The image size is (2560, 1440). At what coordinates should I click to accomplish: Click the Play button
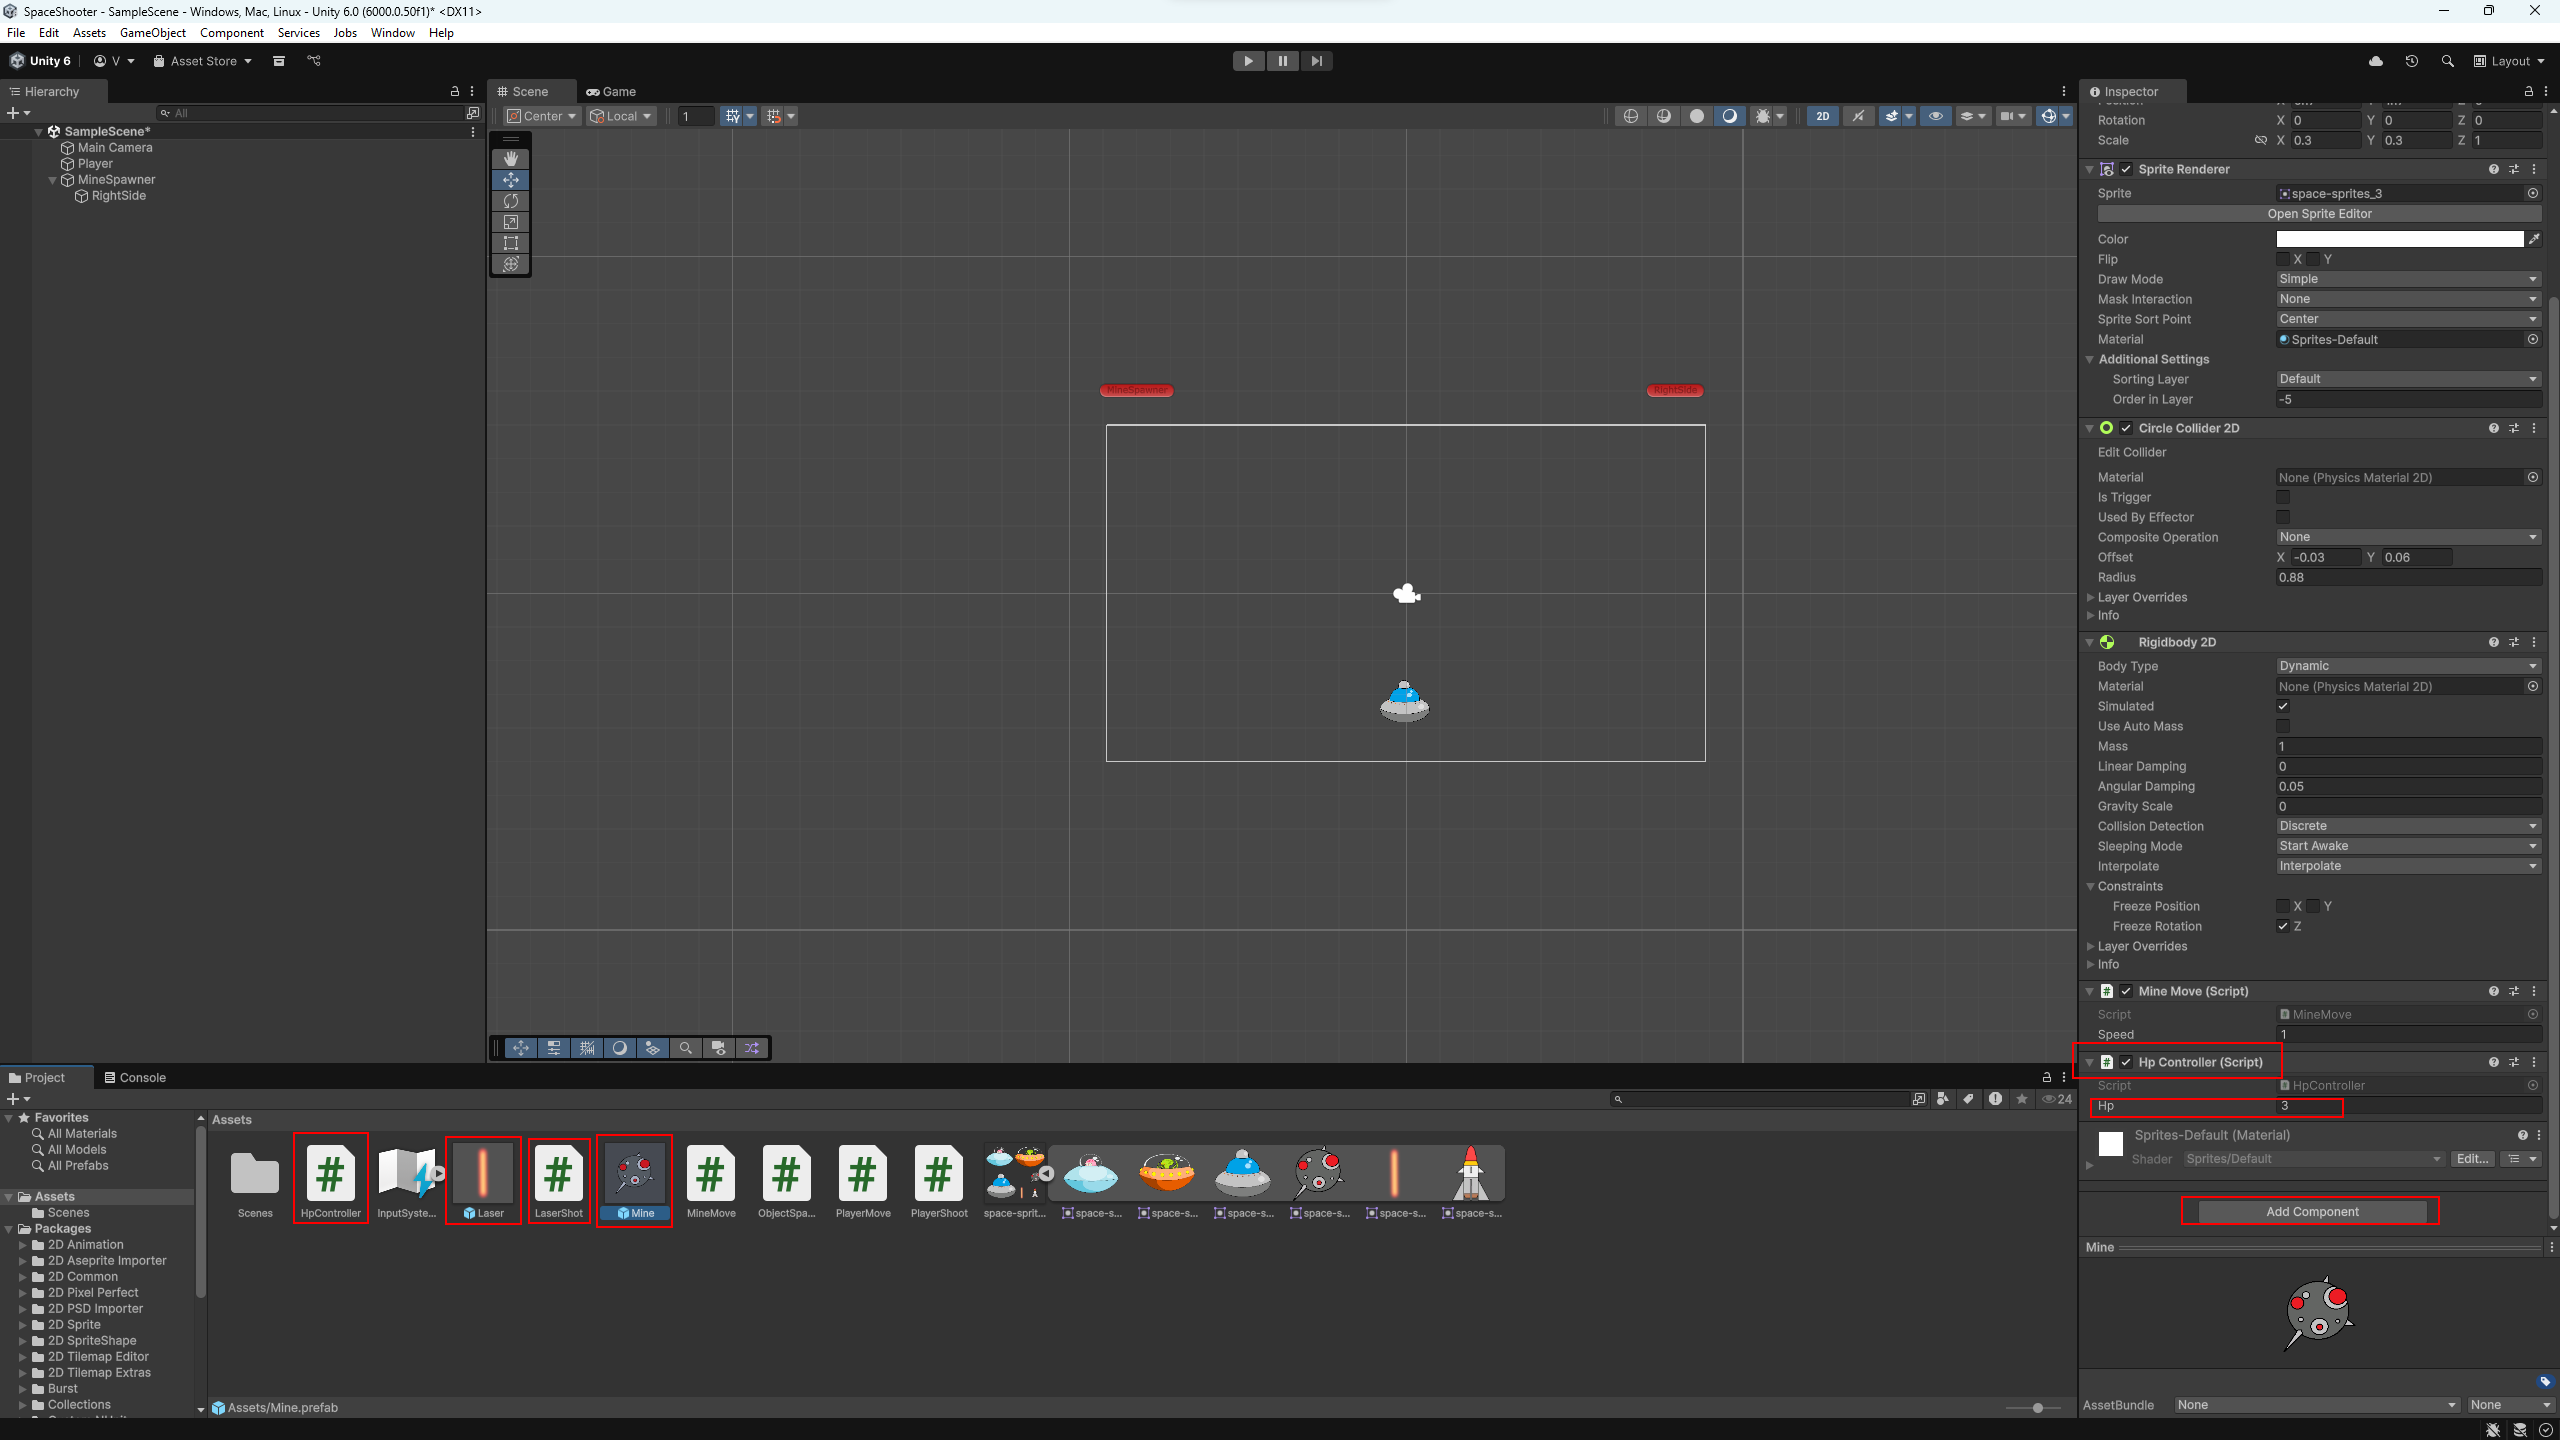(1248, 61)
